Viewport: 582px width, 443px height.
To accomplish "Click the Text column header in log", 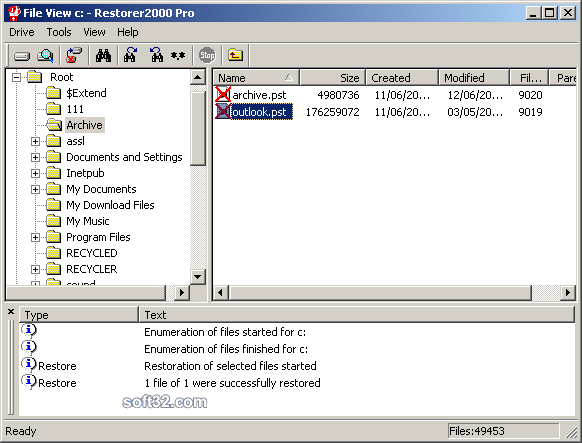I will click(357, 315).
